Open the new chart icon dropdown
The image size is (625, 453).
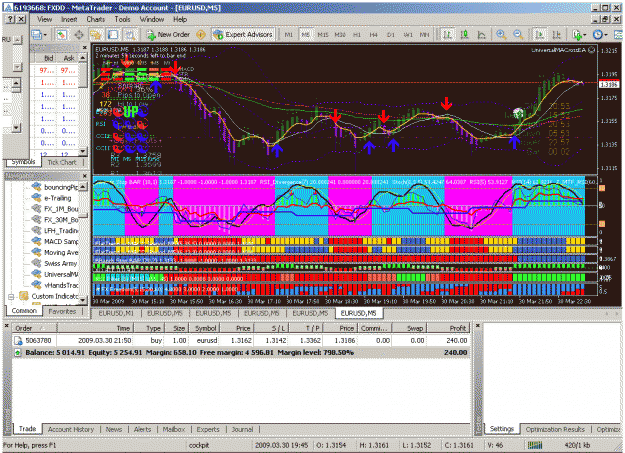coord(39,35)
